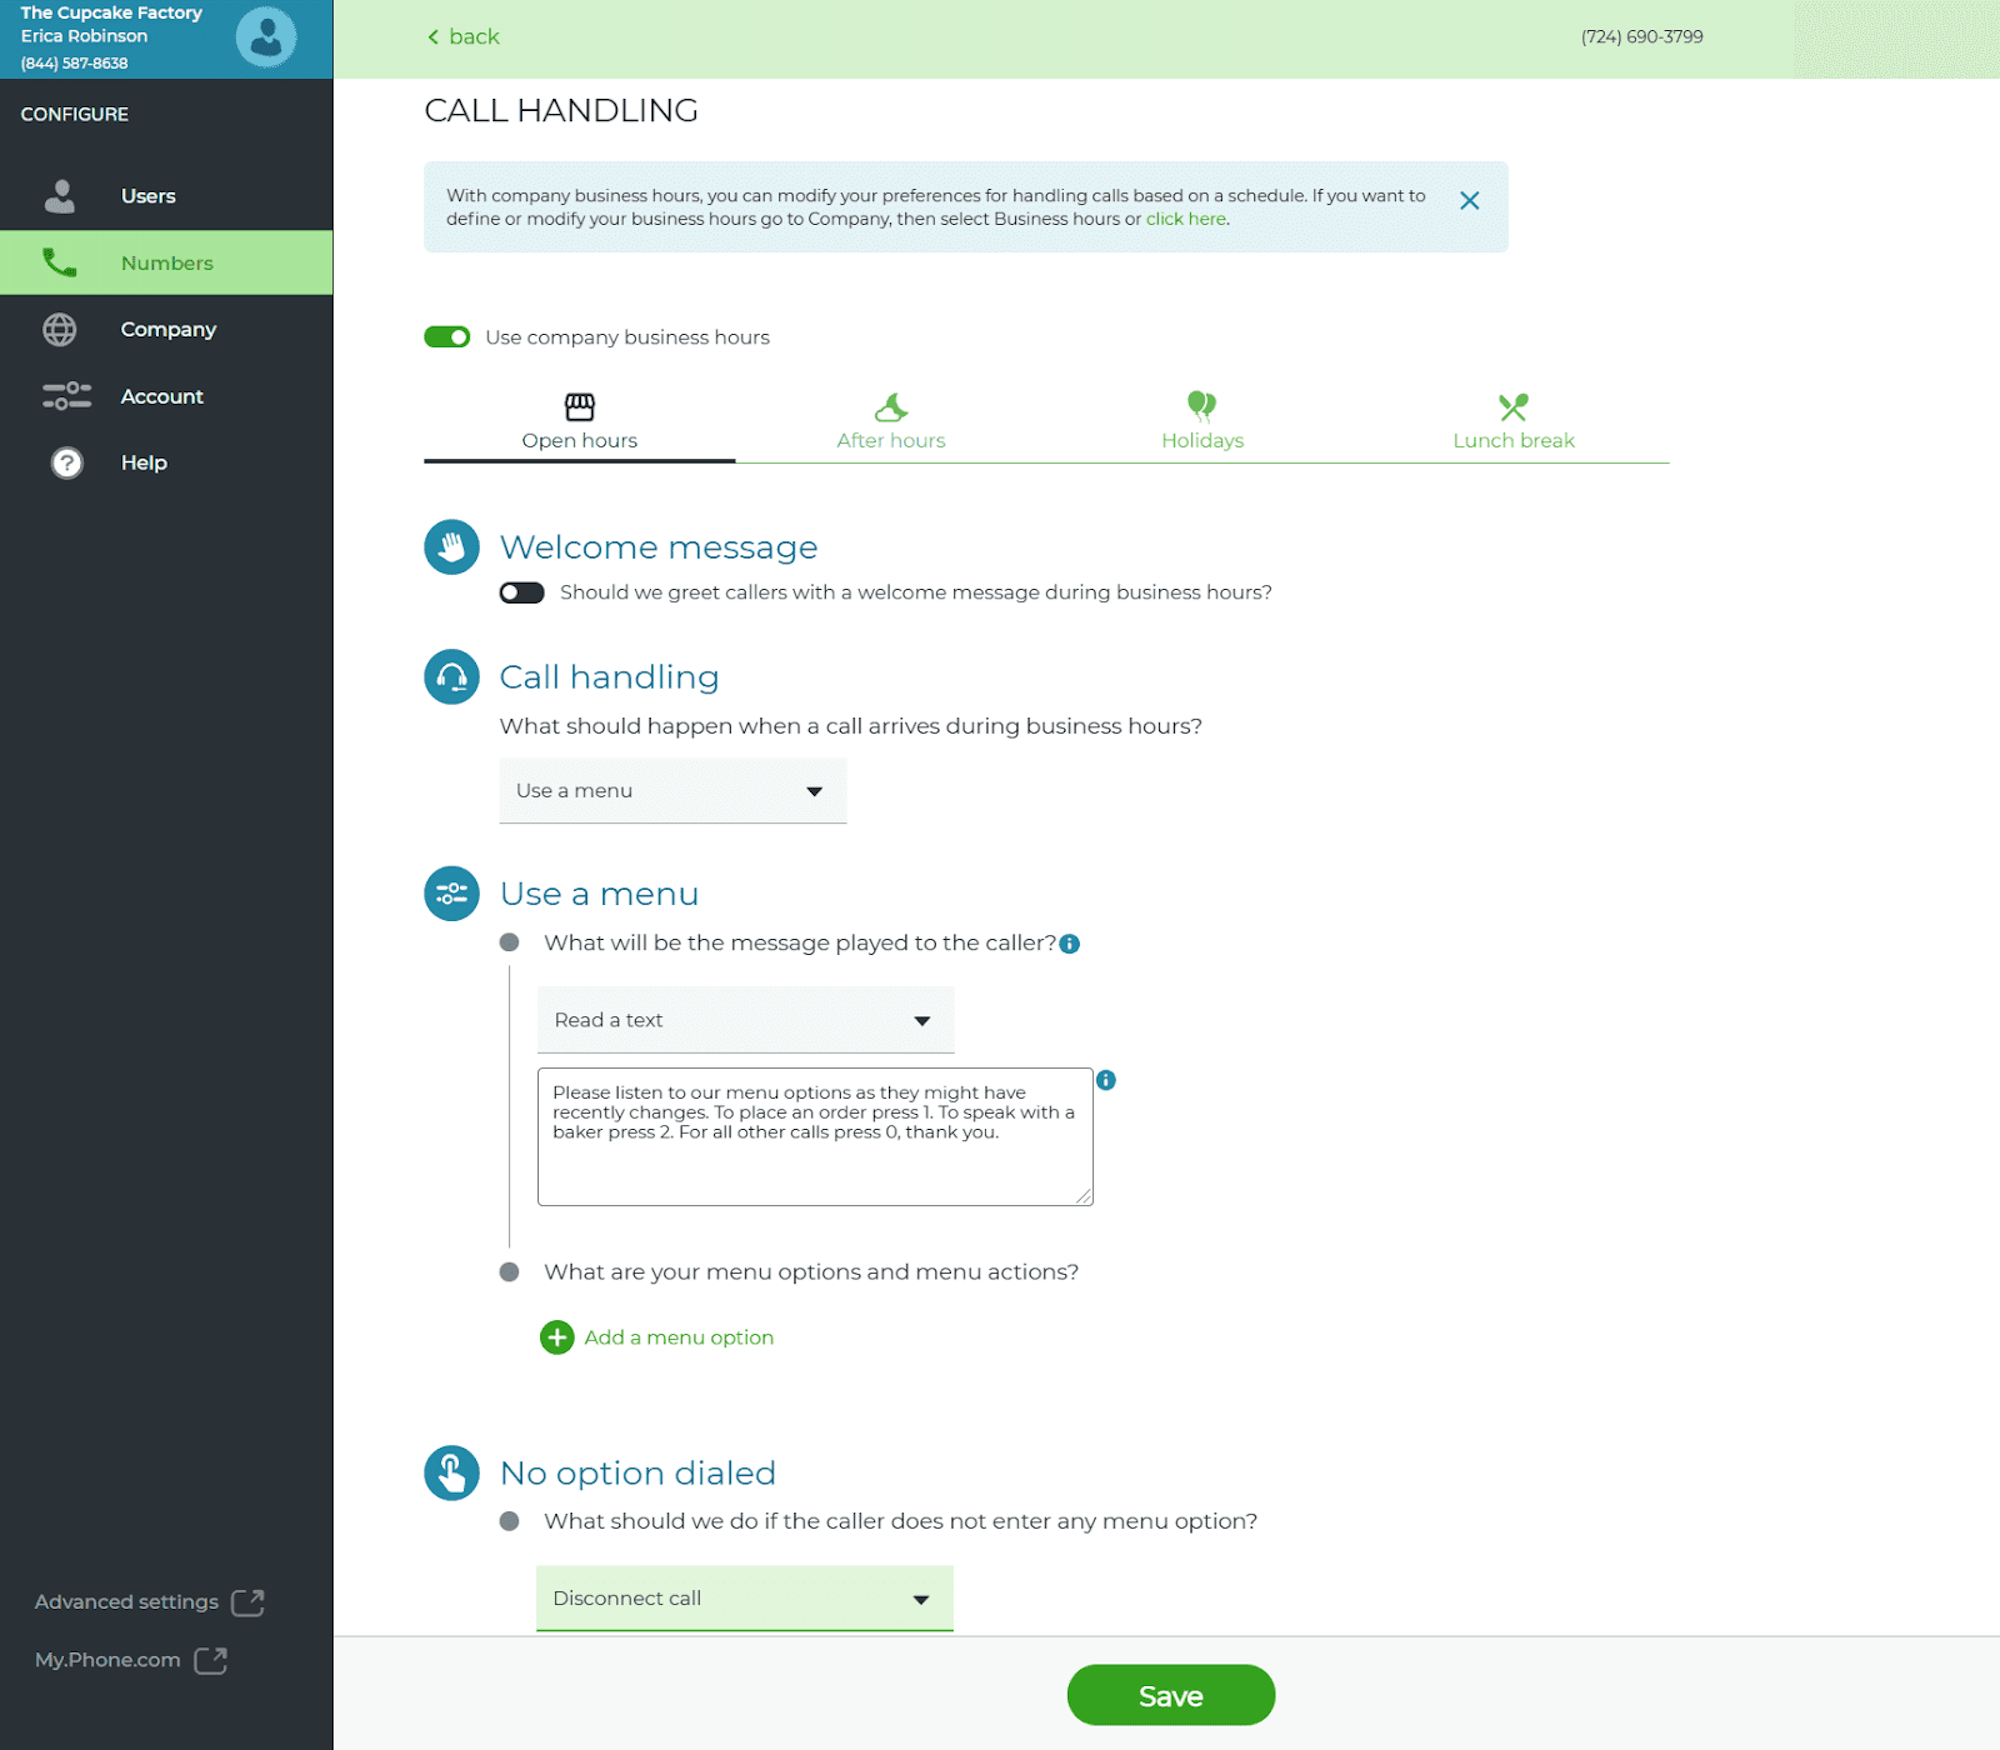Switch to the Holidays tab
The image size is (2000, 1750).
pos(1201,420)
